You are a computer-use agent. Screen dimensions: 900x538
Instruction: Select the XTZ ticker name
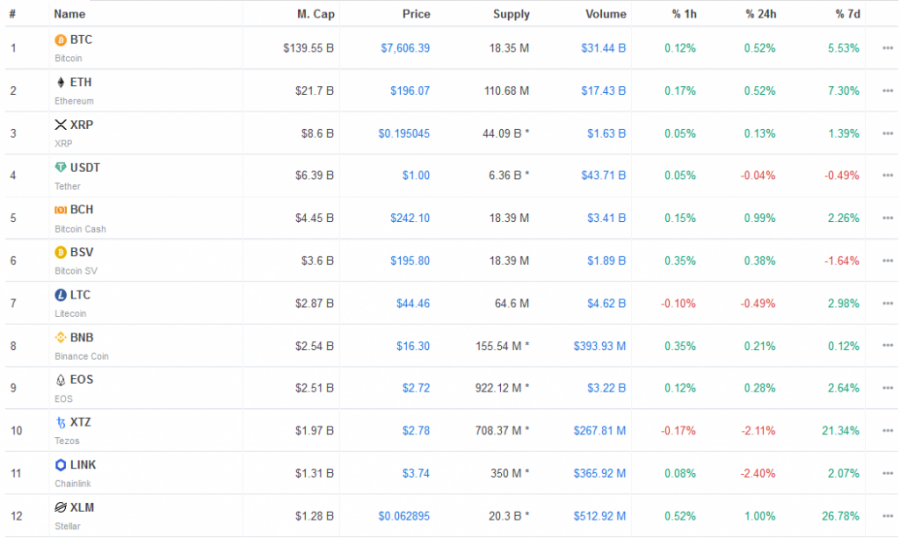pyautogui.click(x=80, y=422)
